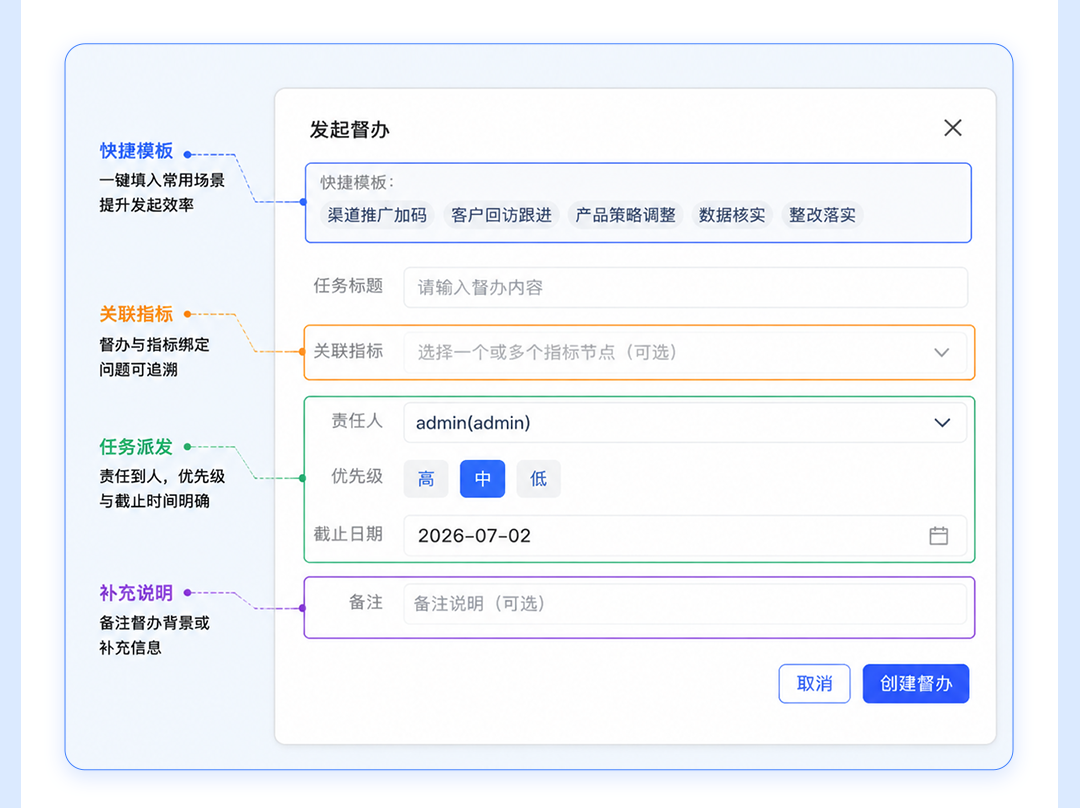Choose the 产品策略调整 template chip

(625, 215)
